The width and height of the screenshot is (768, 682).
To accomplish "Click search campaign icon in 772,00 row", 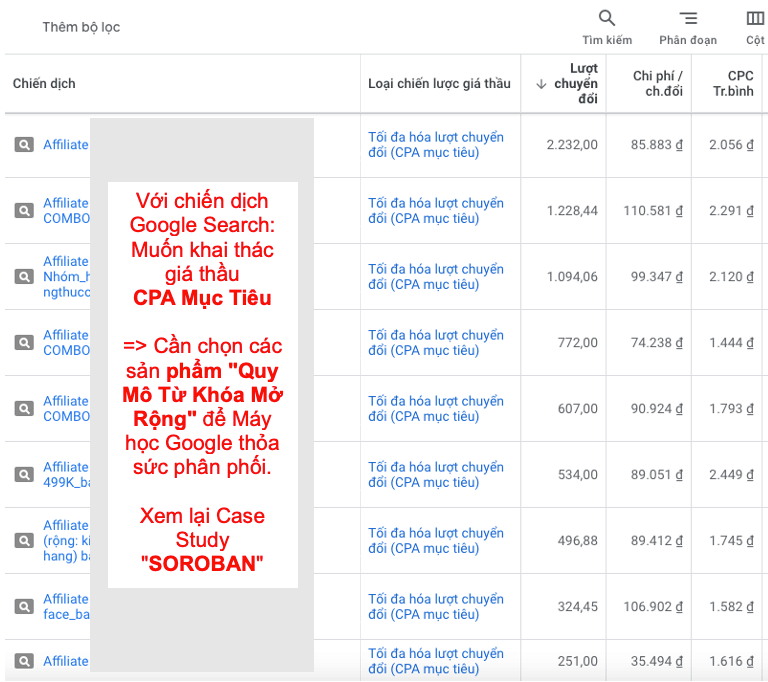I will 24,342.
